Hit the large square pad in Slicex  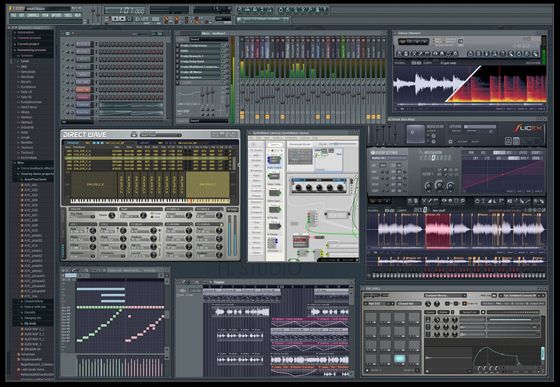415,134
